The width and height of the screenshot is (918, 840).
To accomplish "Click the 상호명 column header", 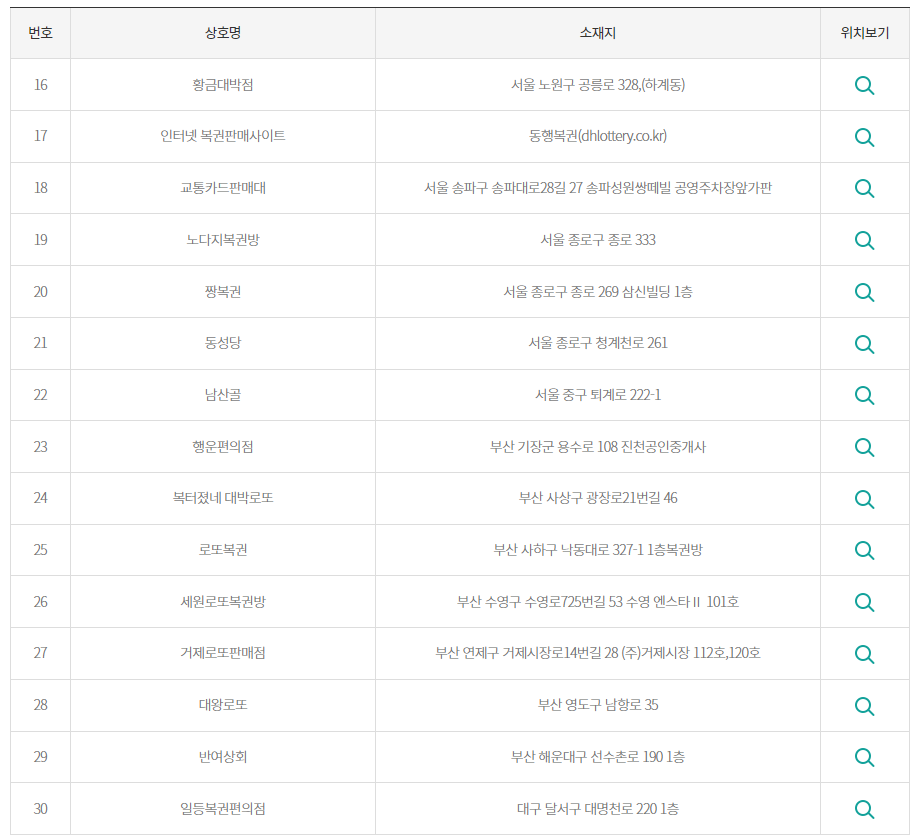I will tap(222, 33).
